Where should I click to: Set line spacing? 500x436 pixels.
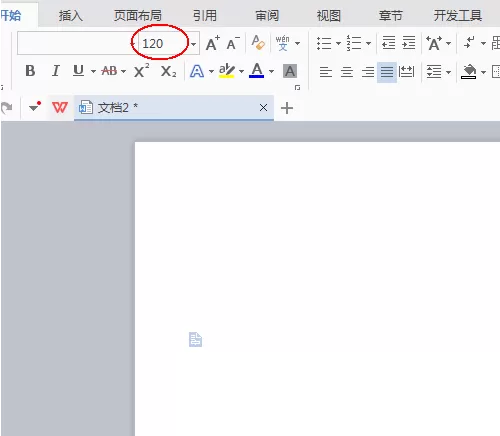(x=434, y=72)
